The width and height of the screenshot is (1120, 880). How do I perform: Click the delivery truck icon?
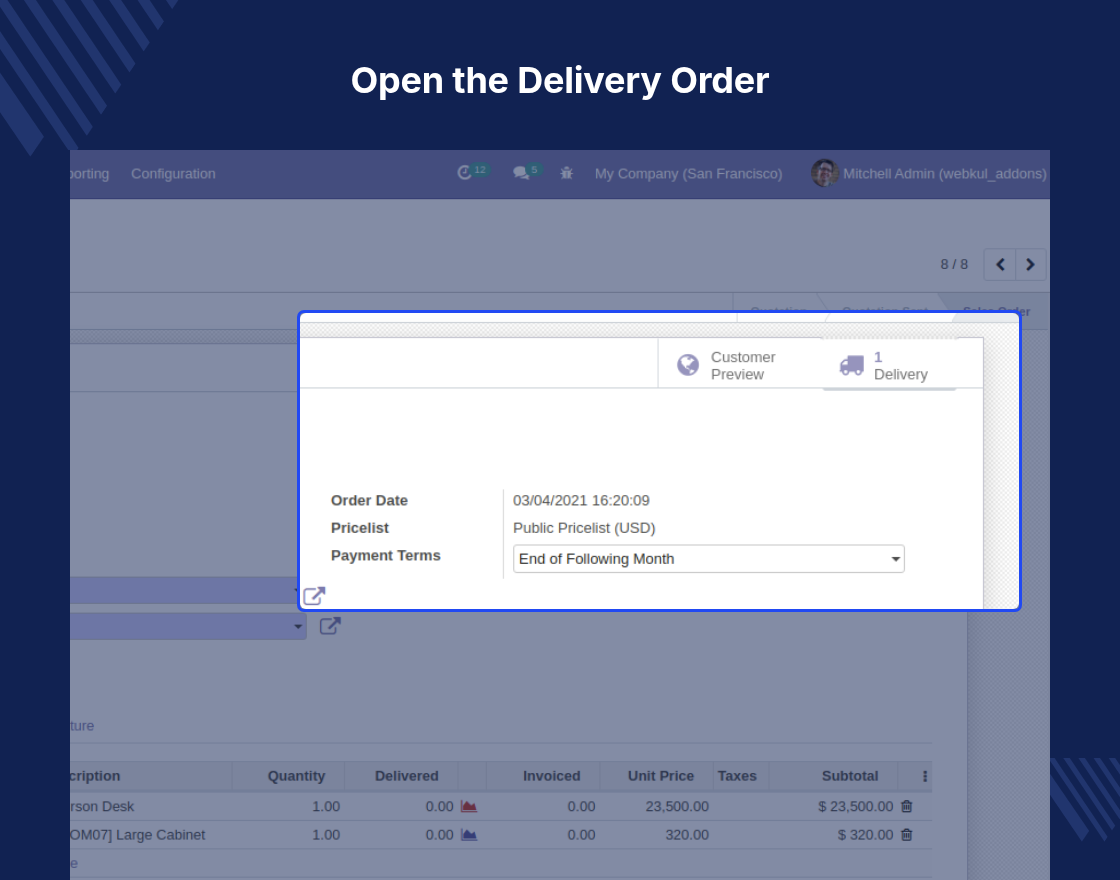click(851, 365)
